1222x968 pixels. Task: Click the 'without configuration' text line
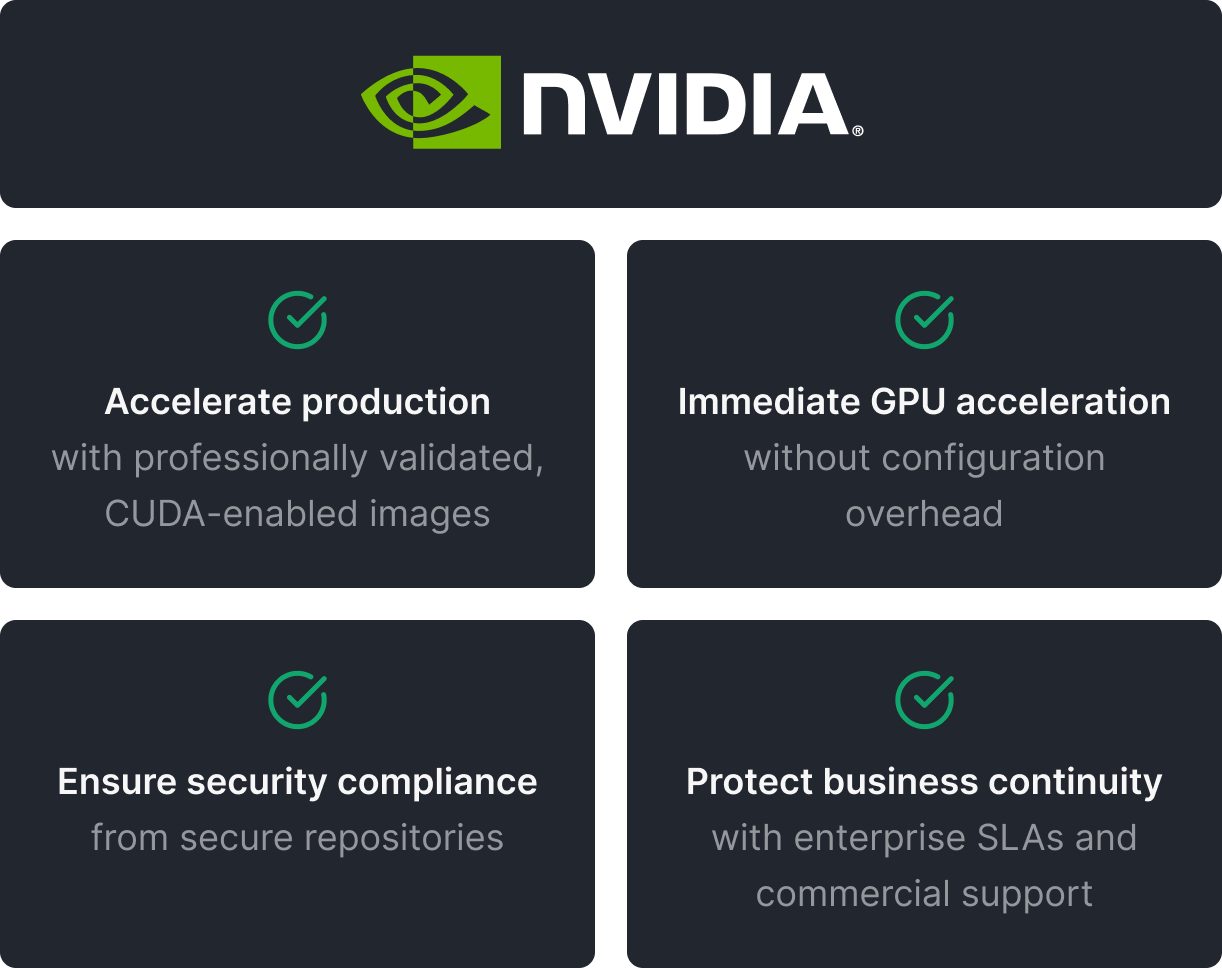click(x=924, y=458)
